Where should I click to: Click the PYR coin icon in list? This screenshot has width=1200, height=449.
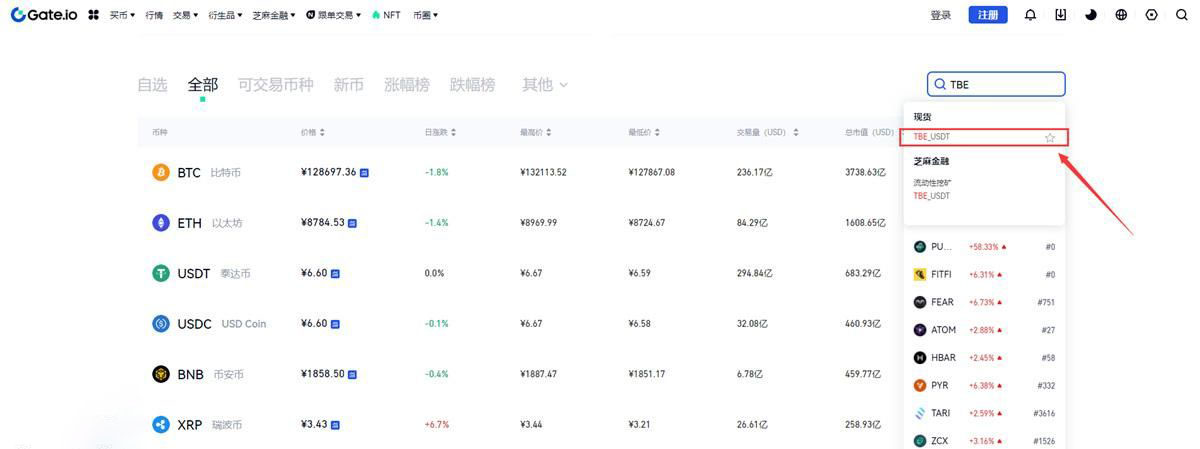[920, 385]
